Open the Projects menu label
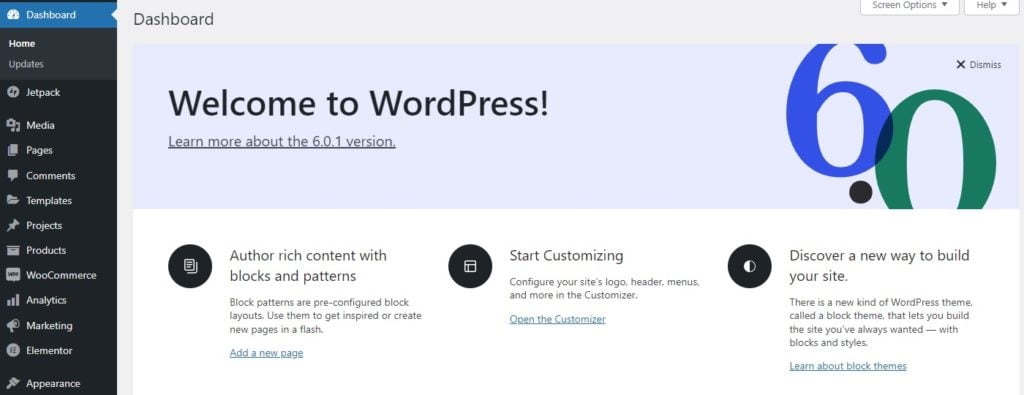Image resolution: width=1024 pixels, height=395 pixels. tap(44, 225)
